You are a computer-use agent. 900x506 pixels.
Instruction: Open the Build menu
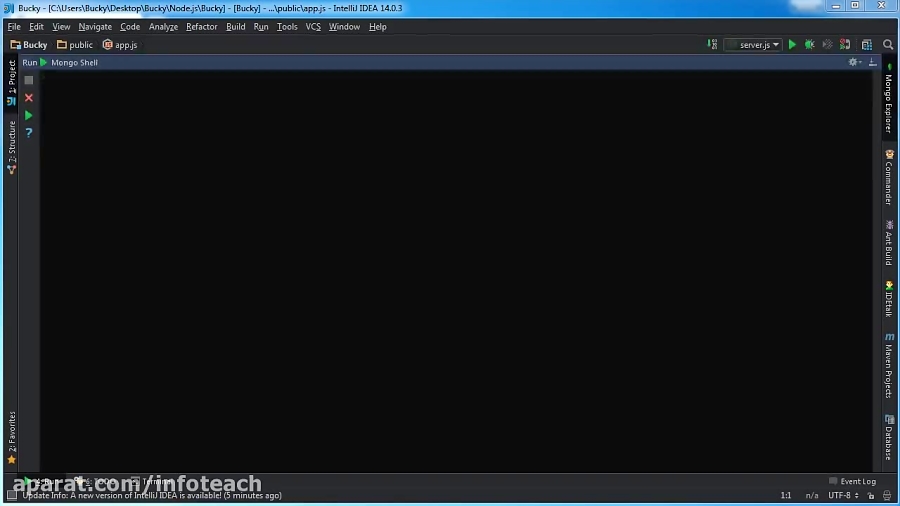pos(235,27)
